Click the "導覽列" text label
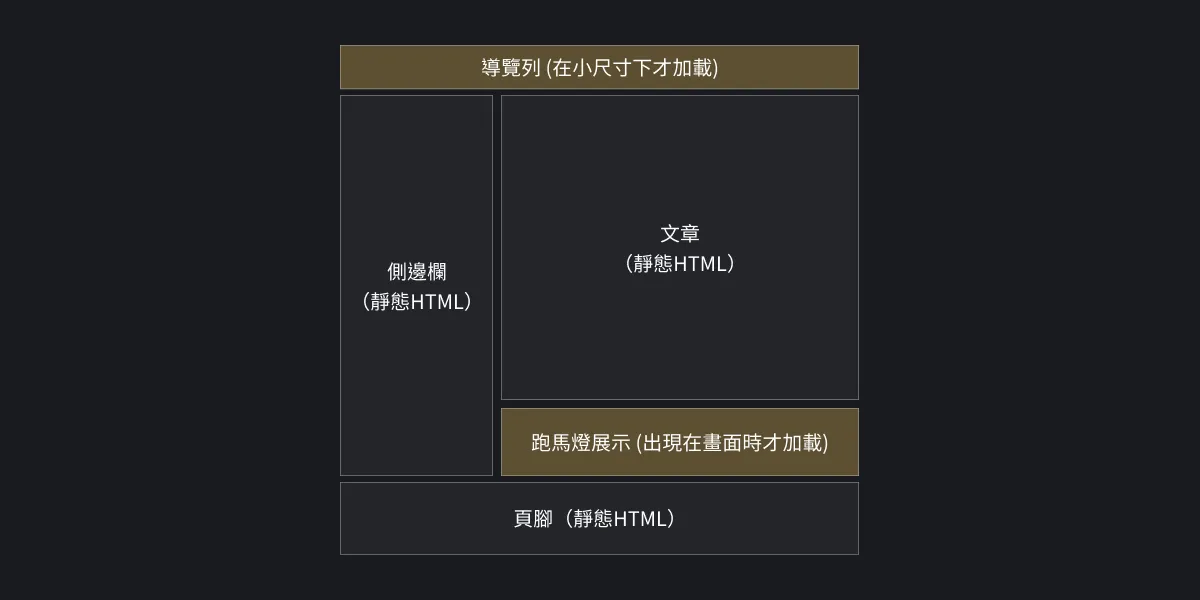The width and height of the screenshot is (1200, 600). click(x=511, y=68)
